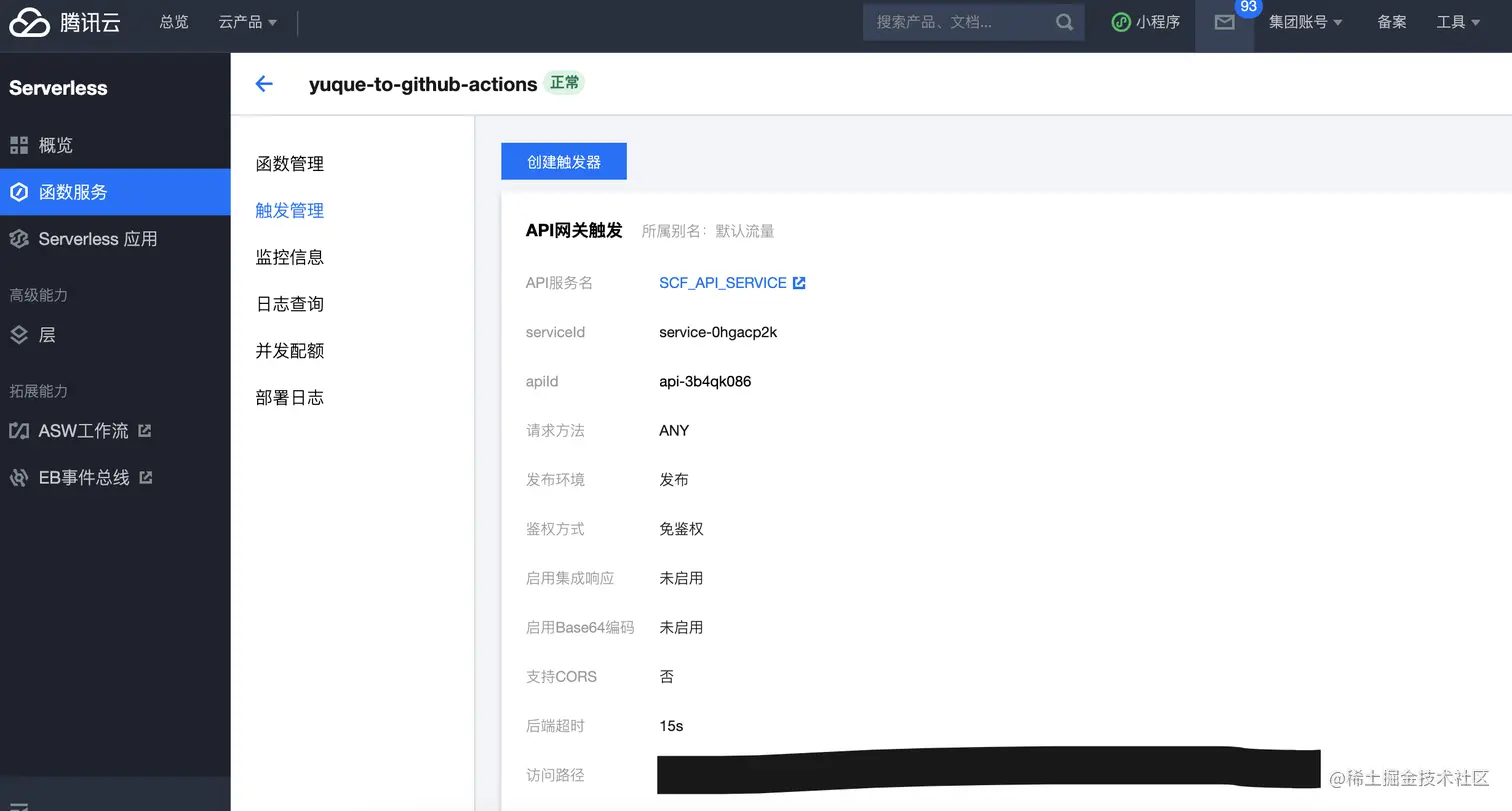Select 函数服务 in the sidebar
The height and width of the screenshot is (811, 1512).
[115, 192]
